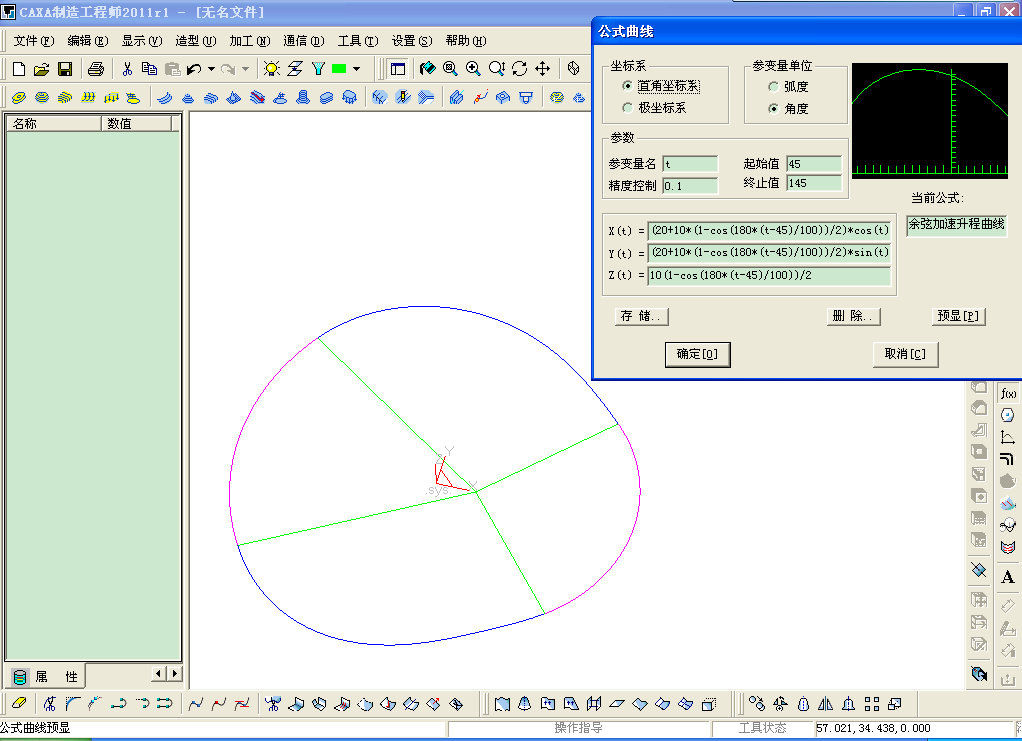
Task: Open the green color dropdown arrow
Action: (357, 68)
